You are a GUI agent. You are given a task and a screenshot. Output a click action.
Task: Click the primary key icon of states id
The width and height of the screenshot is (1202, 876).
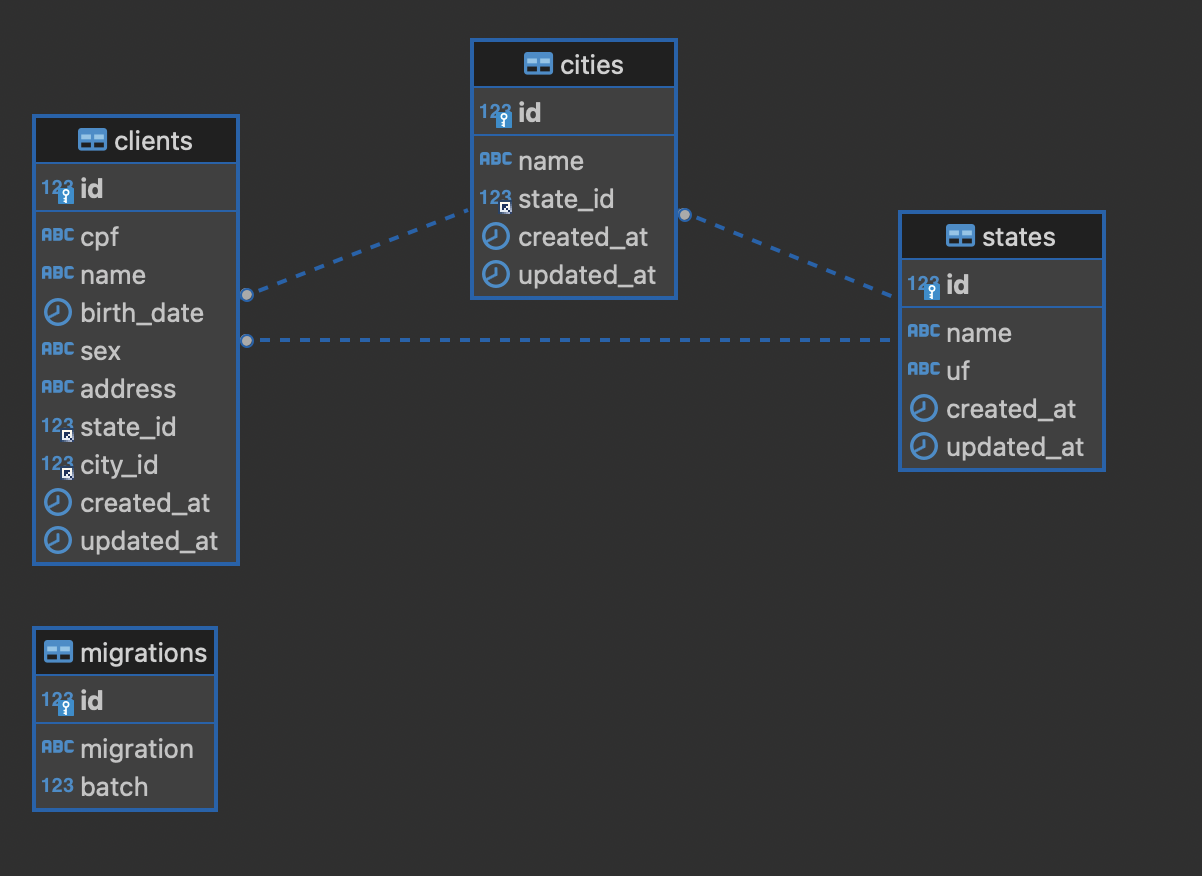point(924,285)
